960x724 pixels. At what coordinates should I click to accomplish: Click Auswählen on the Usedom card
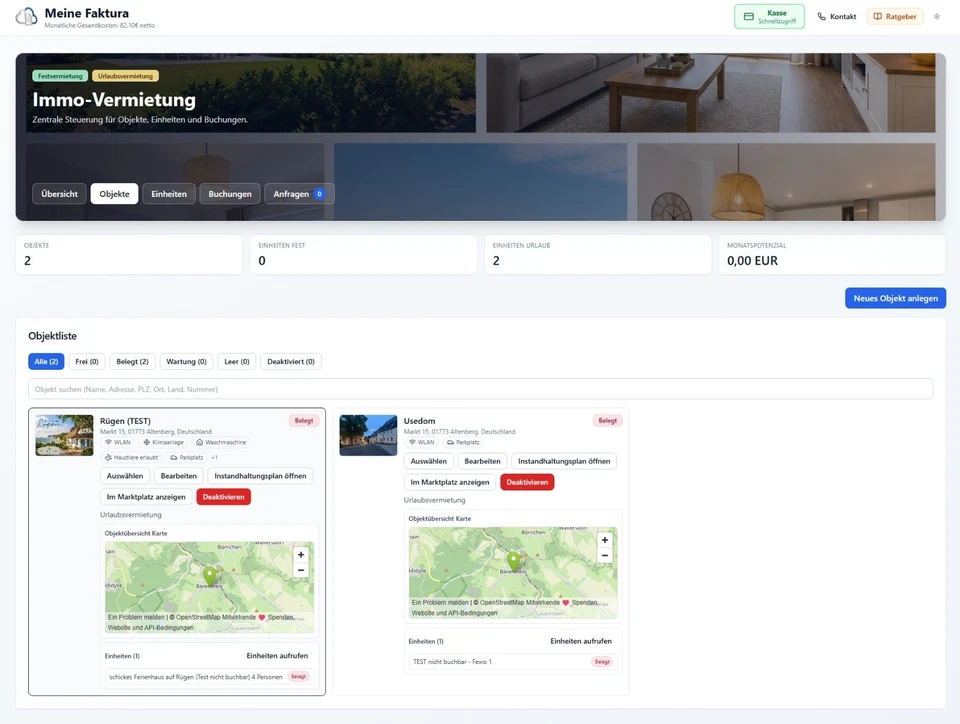[x=429, y=461]
